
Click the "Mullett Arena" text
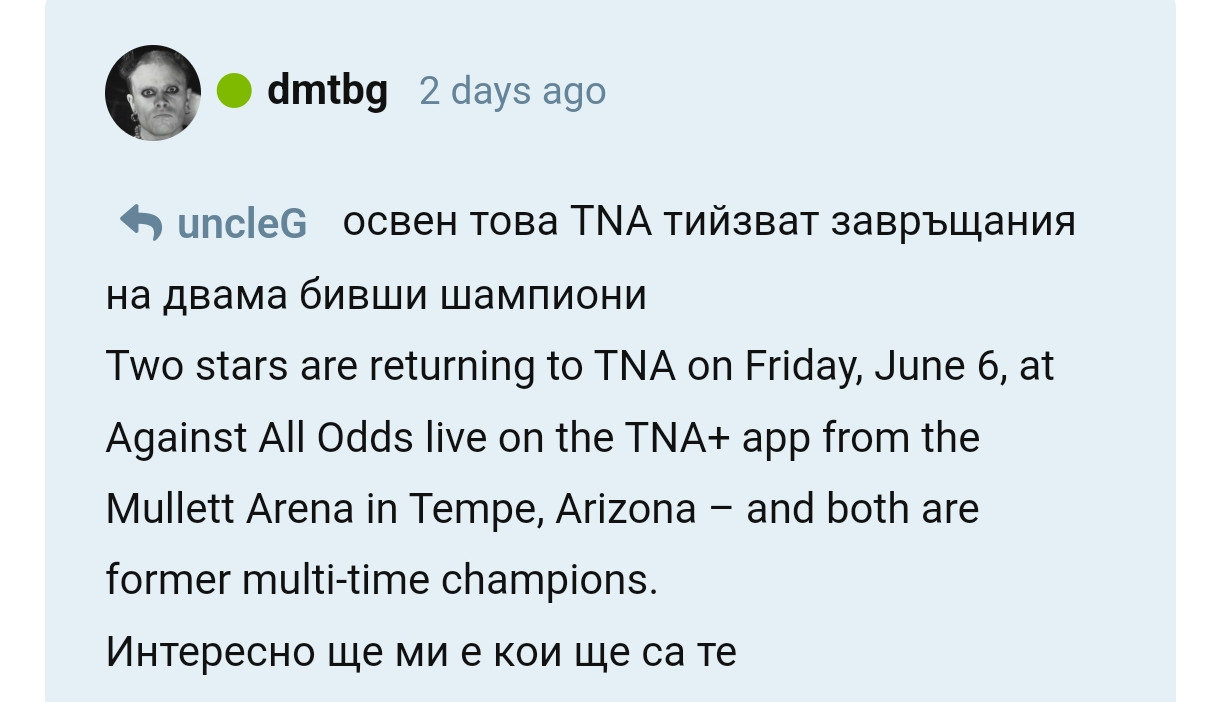pos(230,510)
